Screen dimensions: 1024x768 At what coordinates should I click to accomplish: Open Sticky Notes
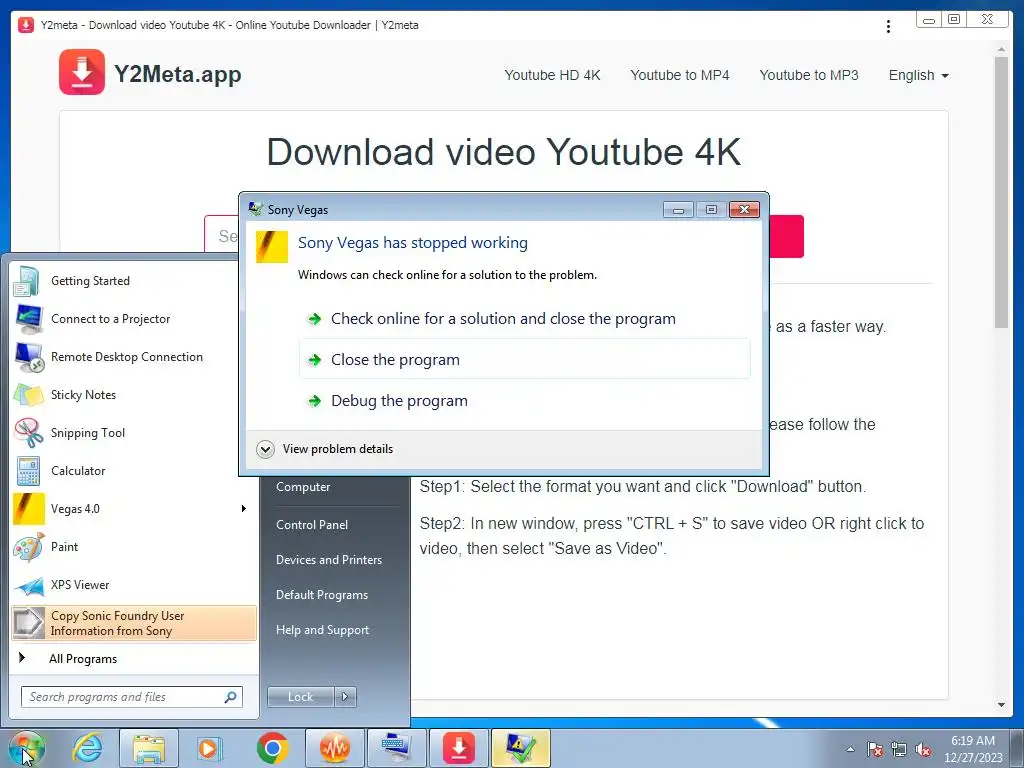(x=133, y=394)
